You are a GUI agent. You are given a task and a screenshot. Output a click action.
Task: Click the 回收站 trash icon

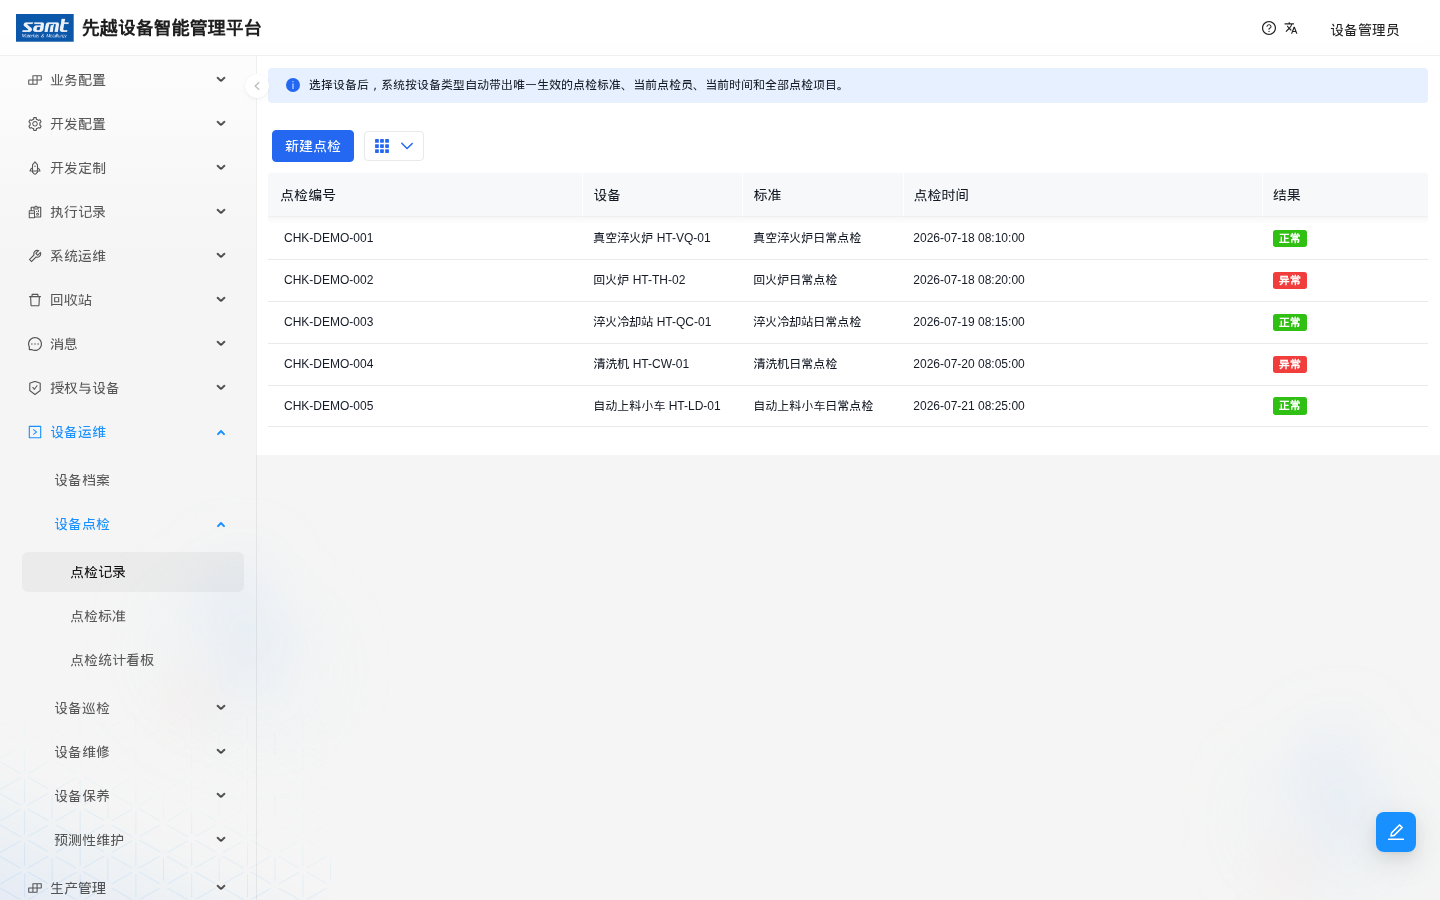click(35, 300)
